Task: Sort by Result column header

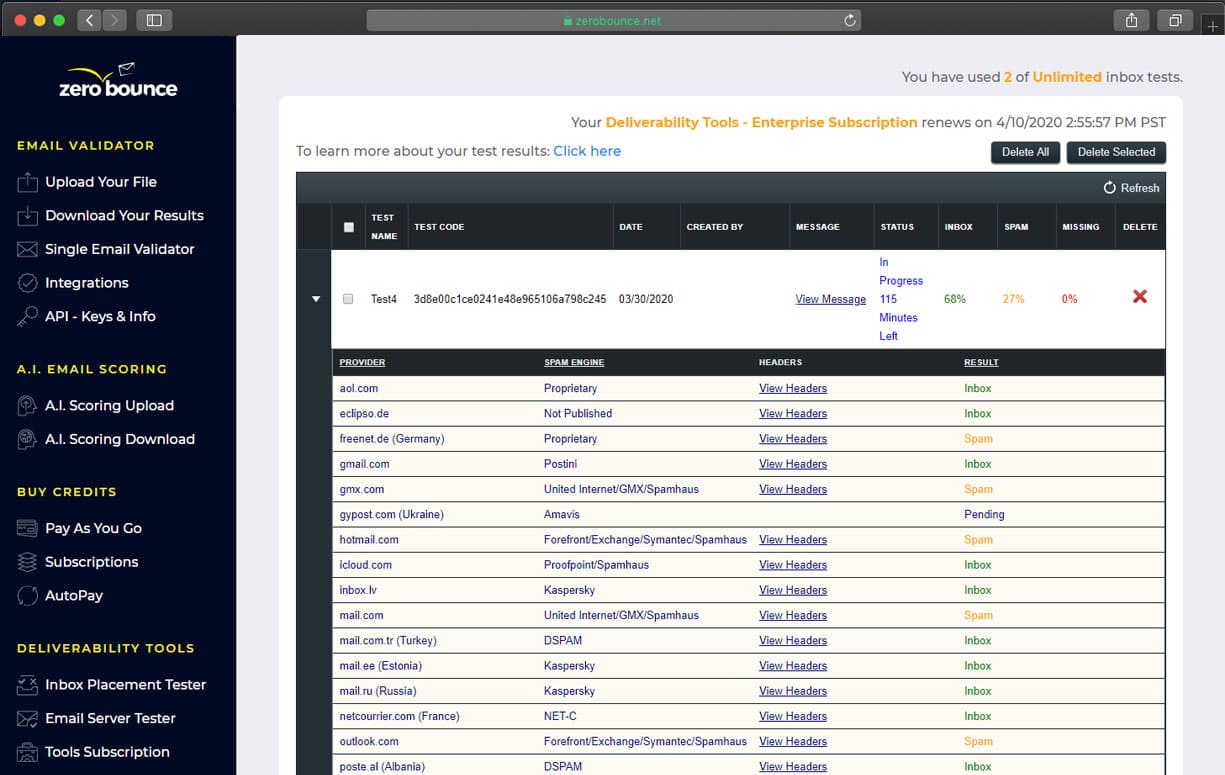Action: 981,362
